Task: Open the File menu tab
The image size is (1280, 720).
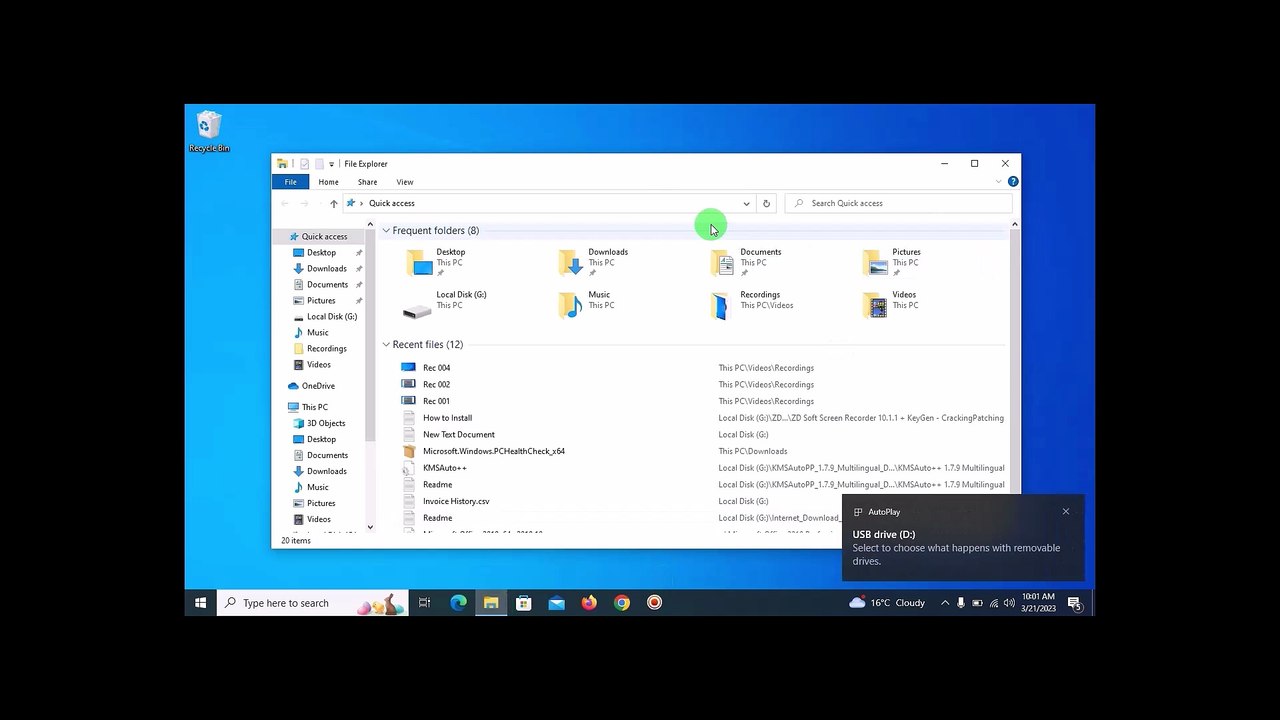Action: (x=290, y=182)
